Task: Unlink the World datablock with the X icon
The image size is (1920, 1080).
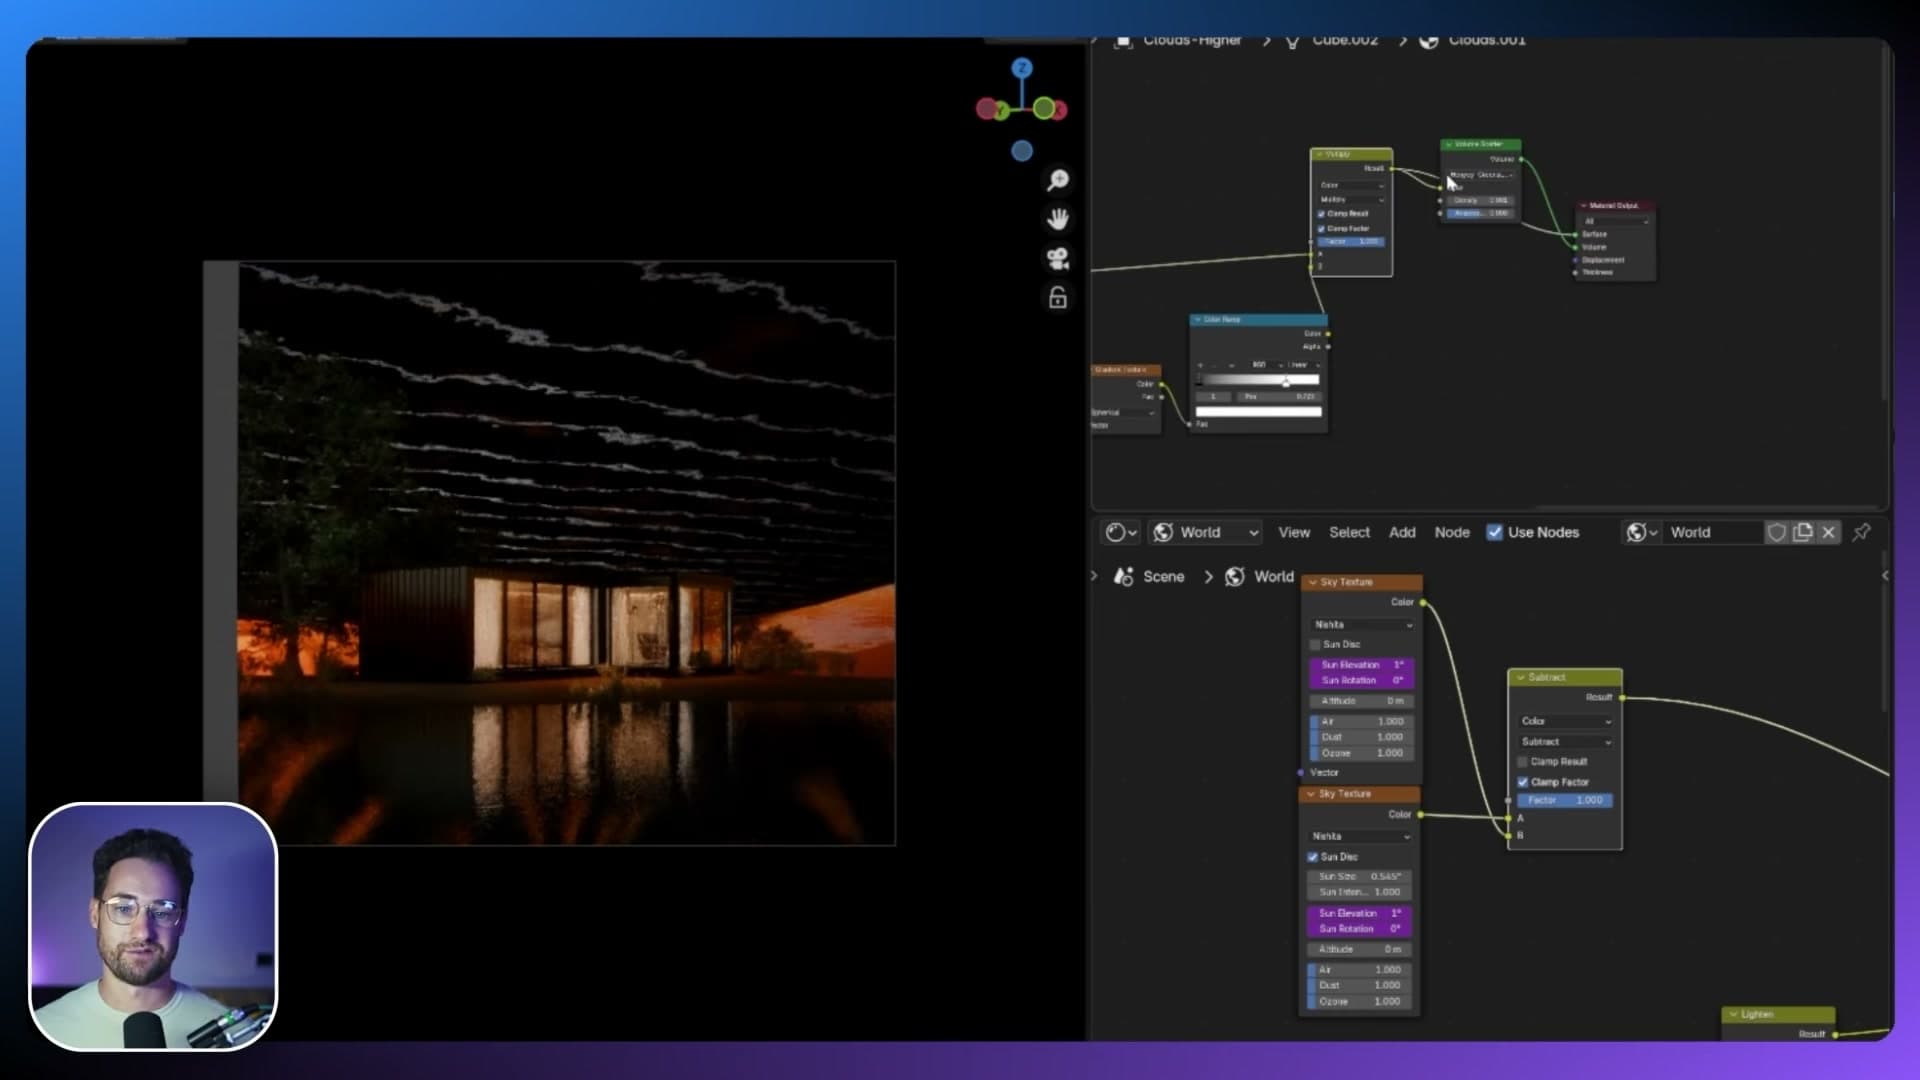Action: click(1829, 533)
